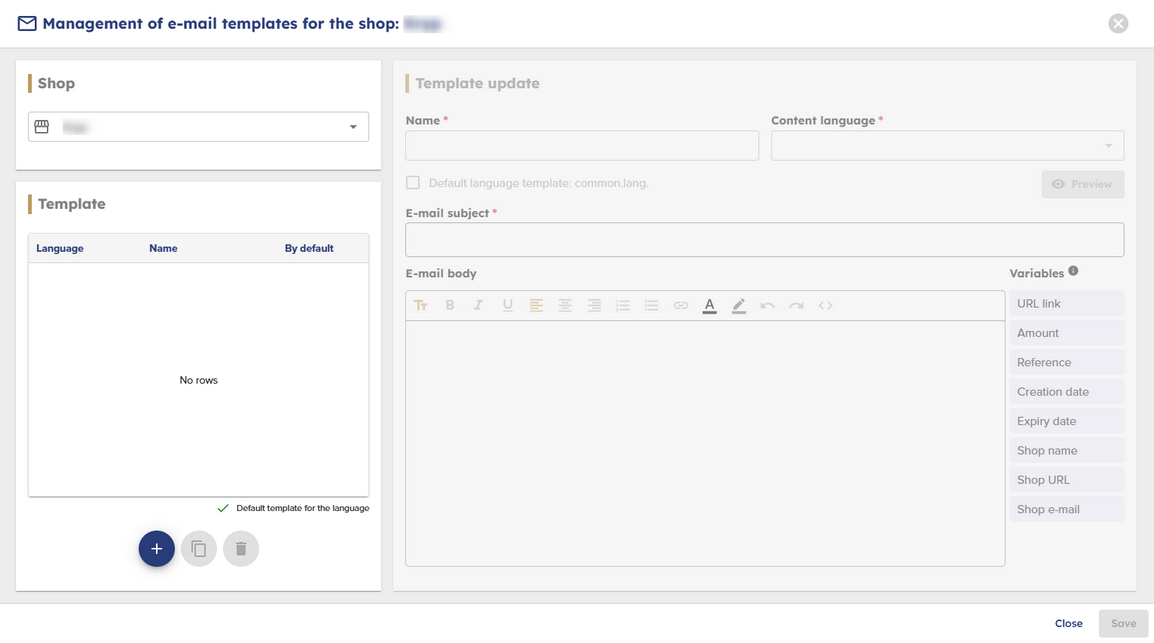Click the 'No rows' text in template table

click(199, 380)
